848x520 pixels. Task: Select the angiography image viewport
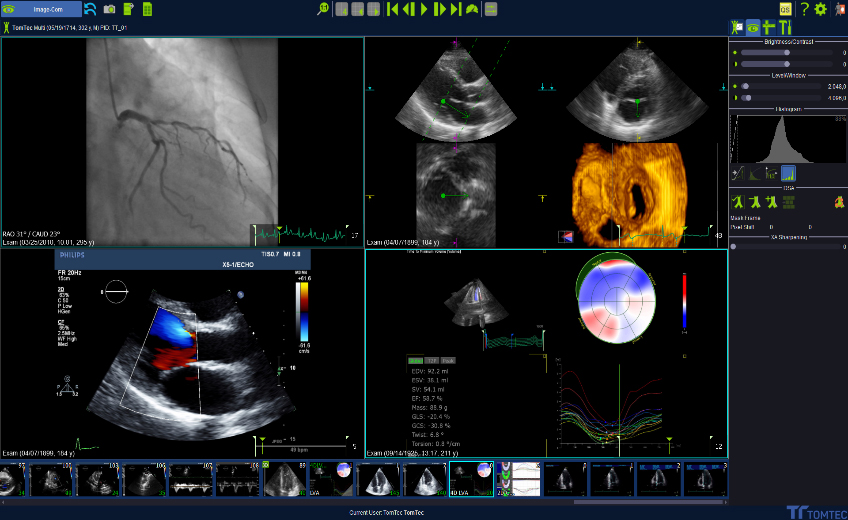pyautogui.click(x=180, y=140)
